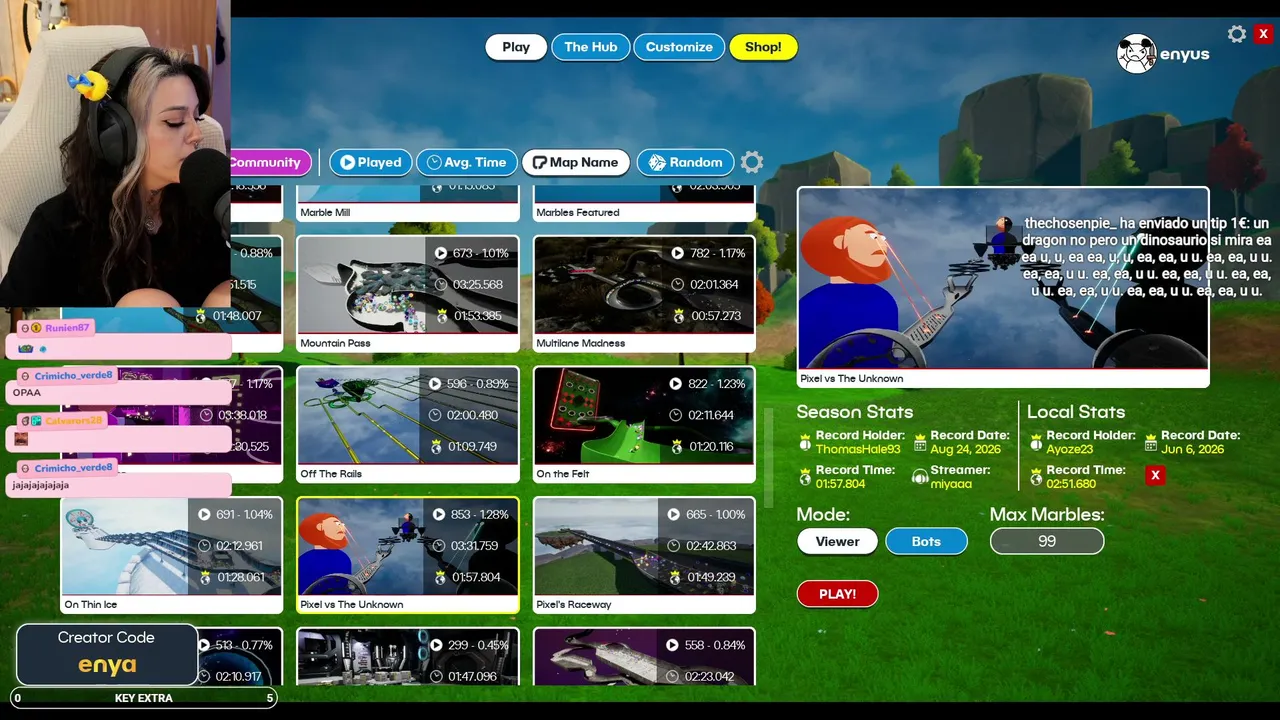Go to The Hub tab
This screenshot has height=720, width=1280.
coord(591,47)
